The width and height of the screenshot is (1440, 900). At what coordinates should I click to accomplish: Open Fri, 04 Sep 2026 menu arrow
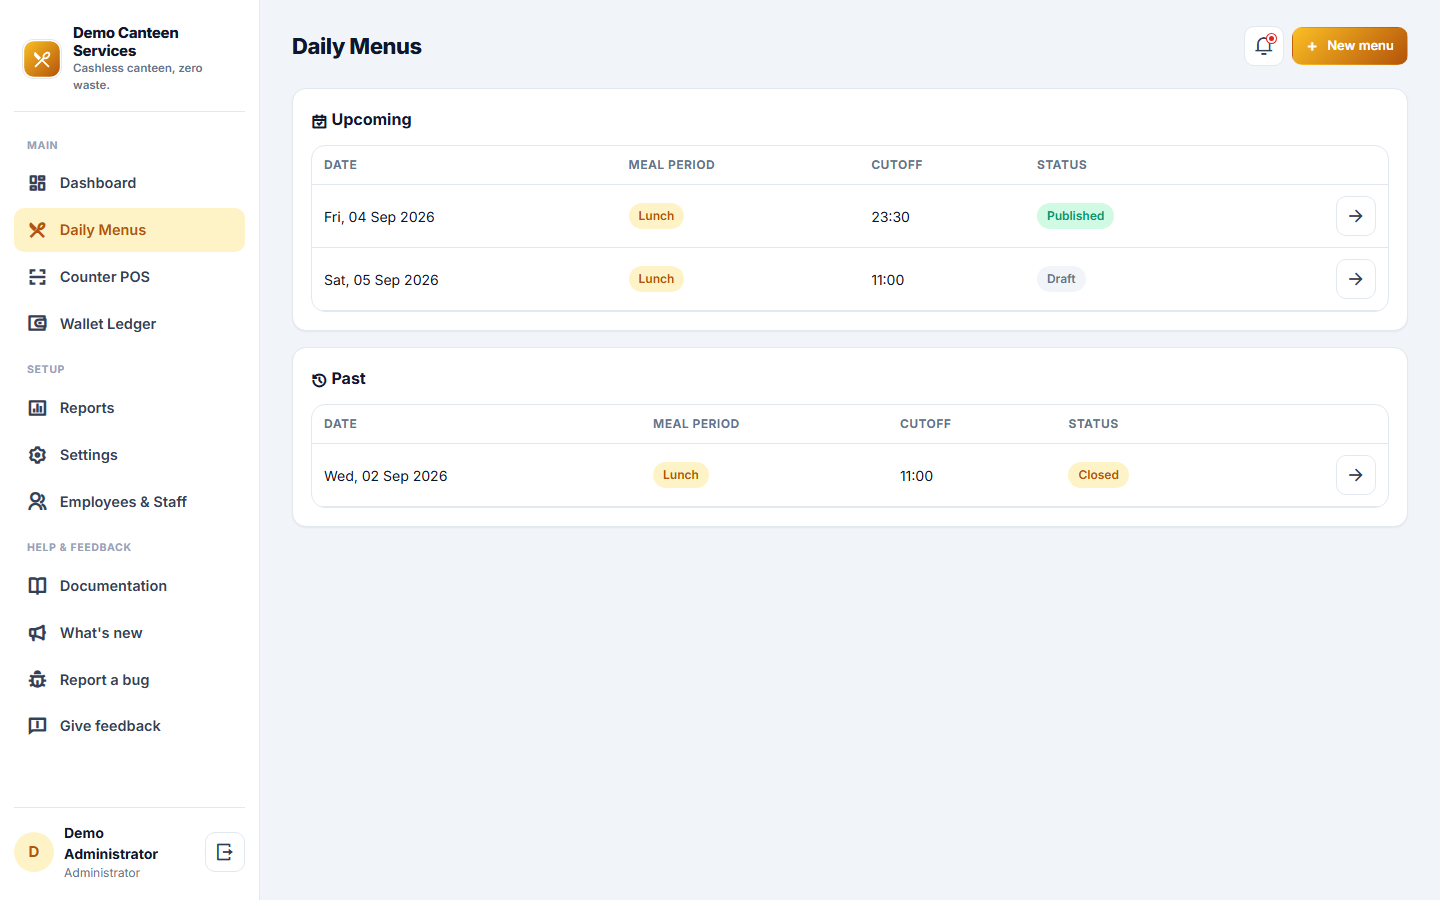[x=1356, y=216]
